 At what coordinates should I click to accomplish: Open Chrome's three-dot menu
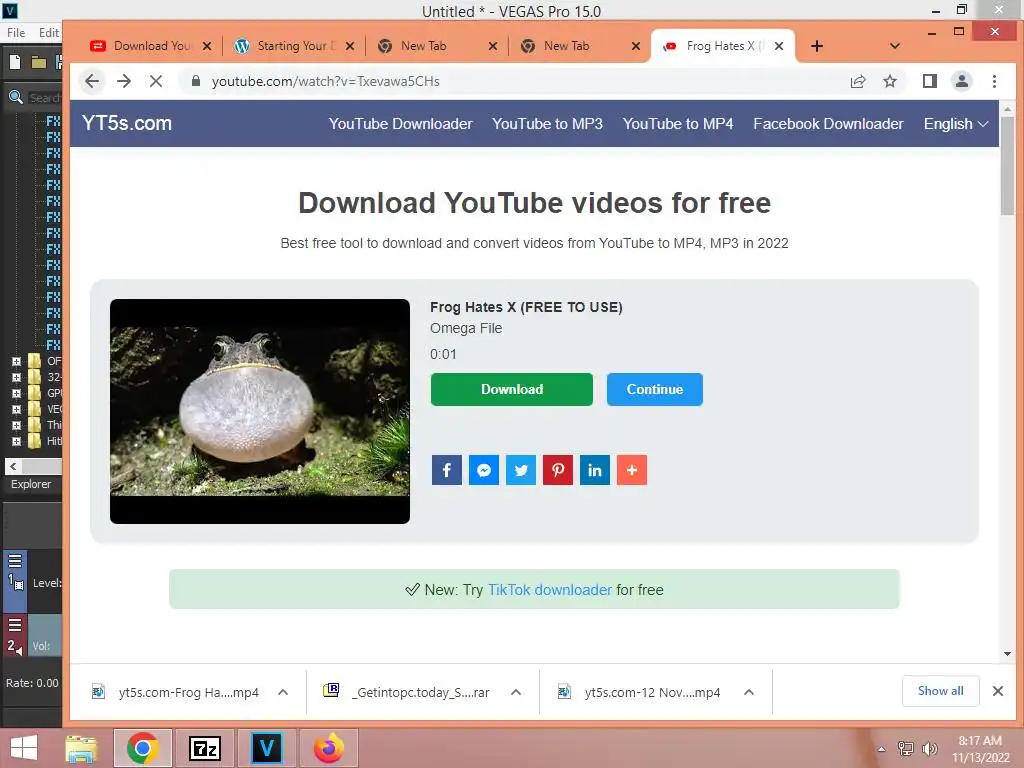coord(994,81)
